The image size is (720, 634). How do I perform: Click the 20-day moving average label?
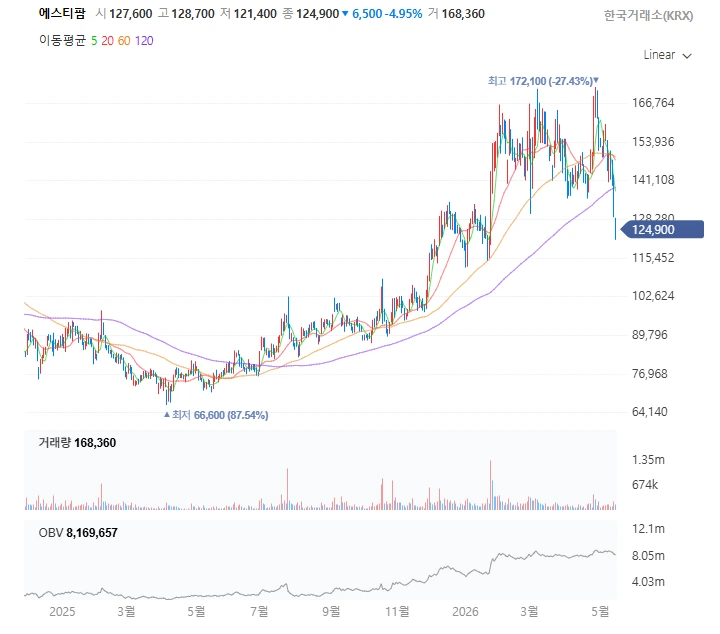(107, 41)
